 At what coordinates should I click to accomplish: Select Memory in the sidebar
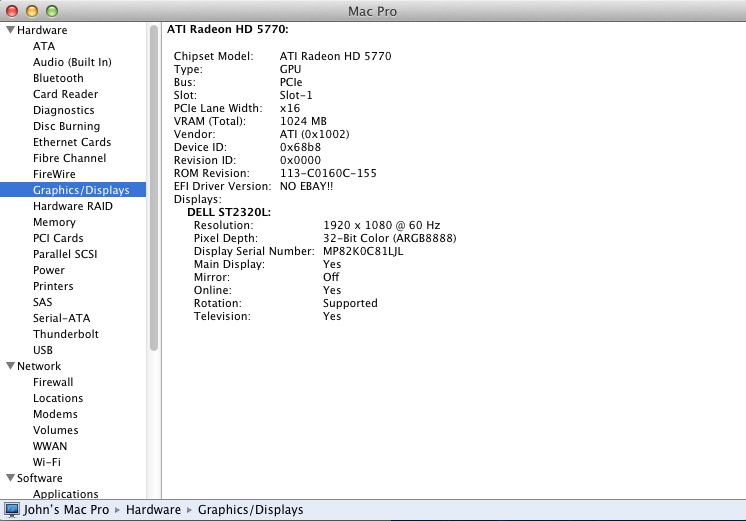pos(54,222)
